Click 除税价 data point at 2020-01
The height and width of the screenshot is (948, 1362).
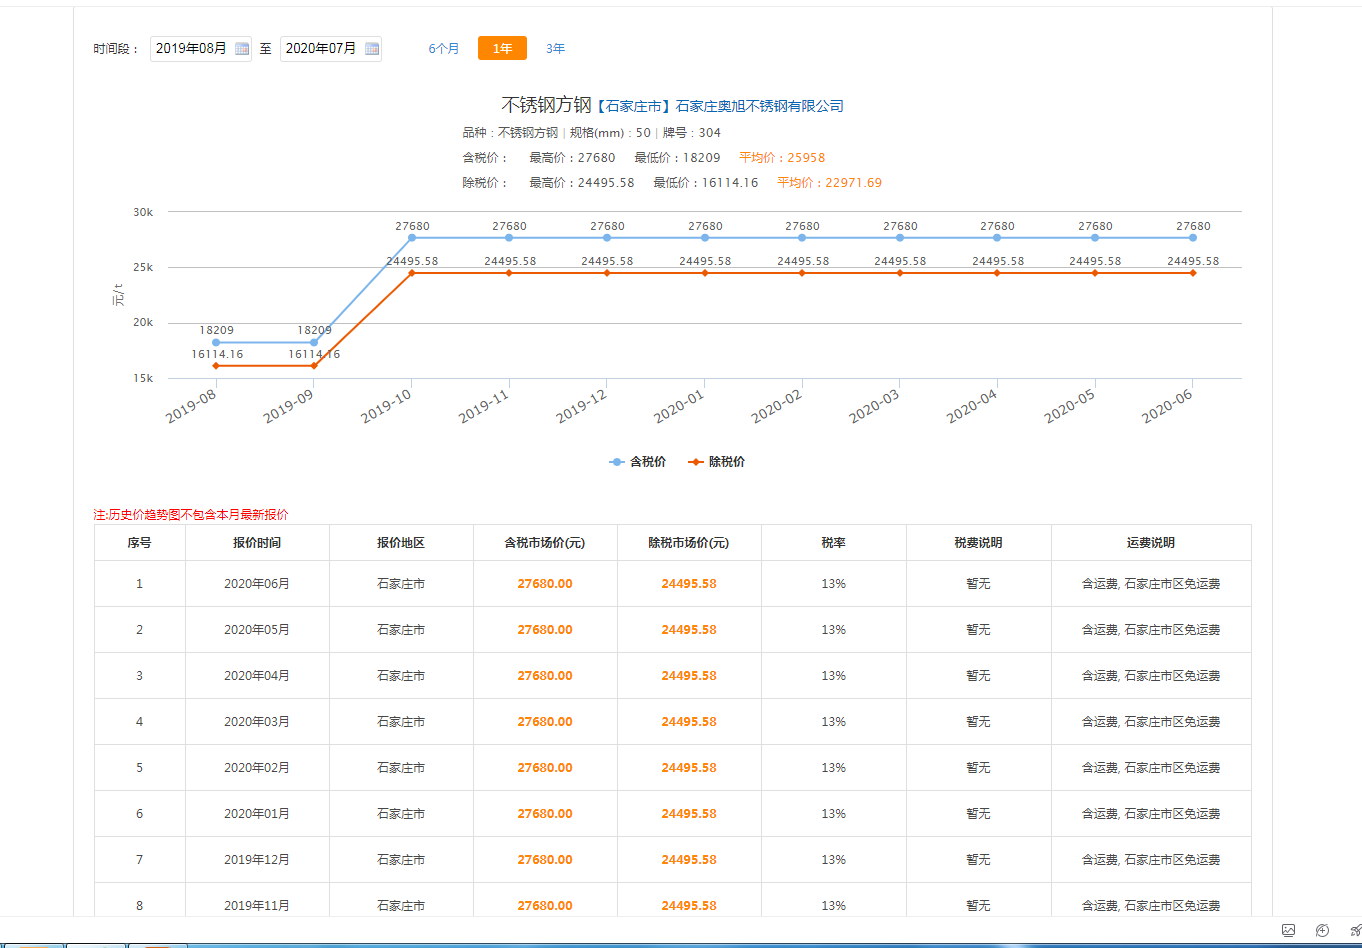click(x=705, y=273)
